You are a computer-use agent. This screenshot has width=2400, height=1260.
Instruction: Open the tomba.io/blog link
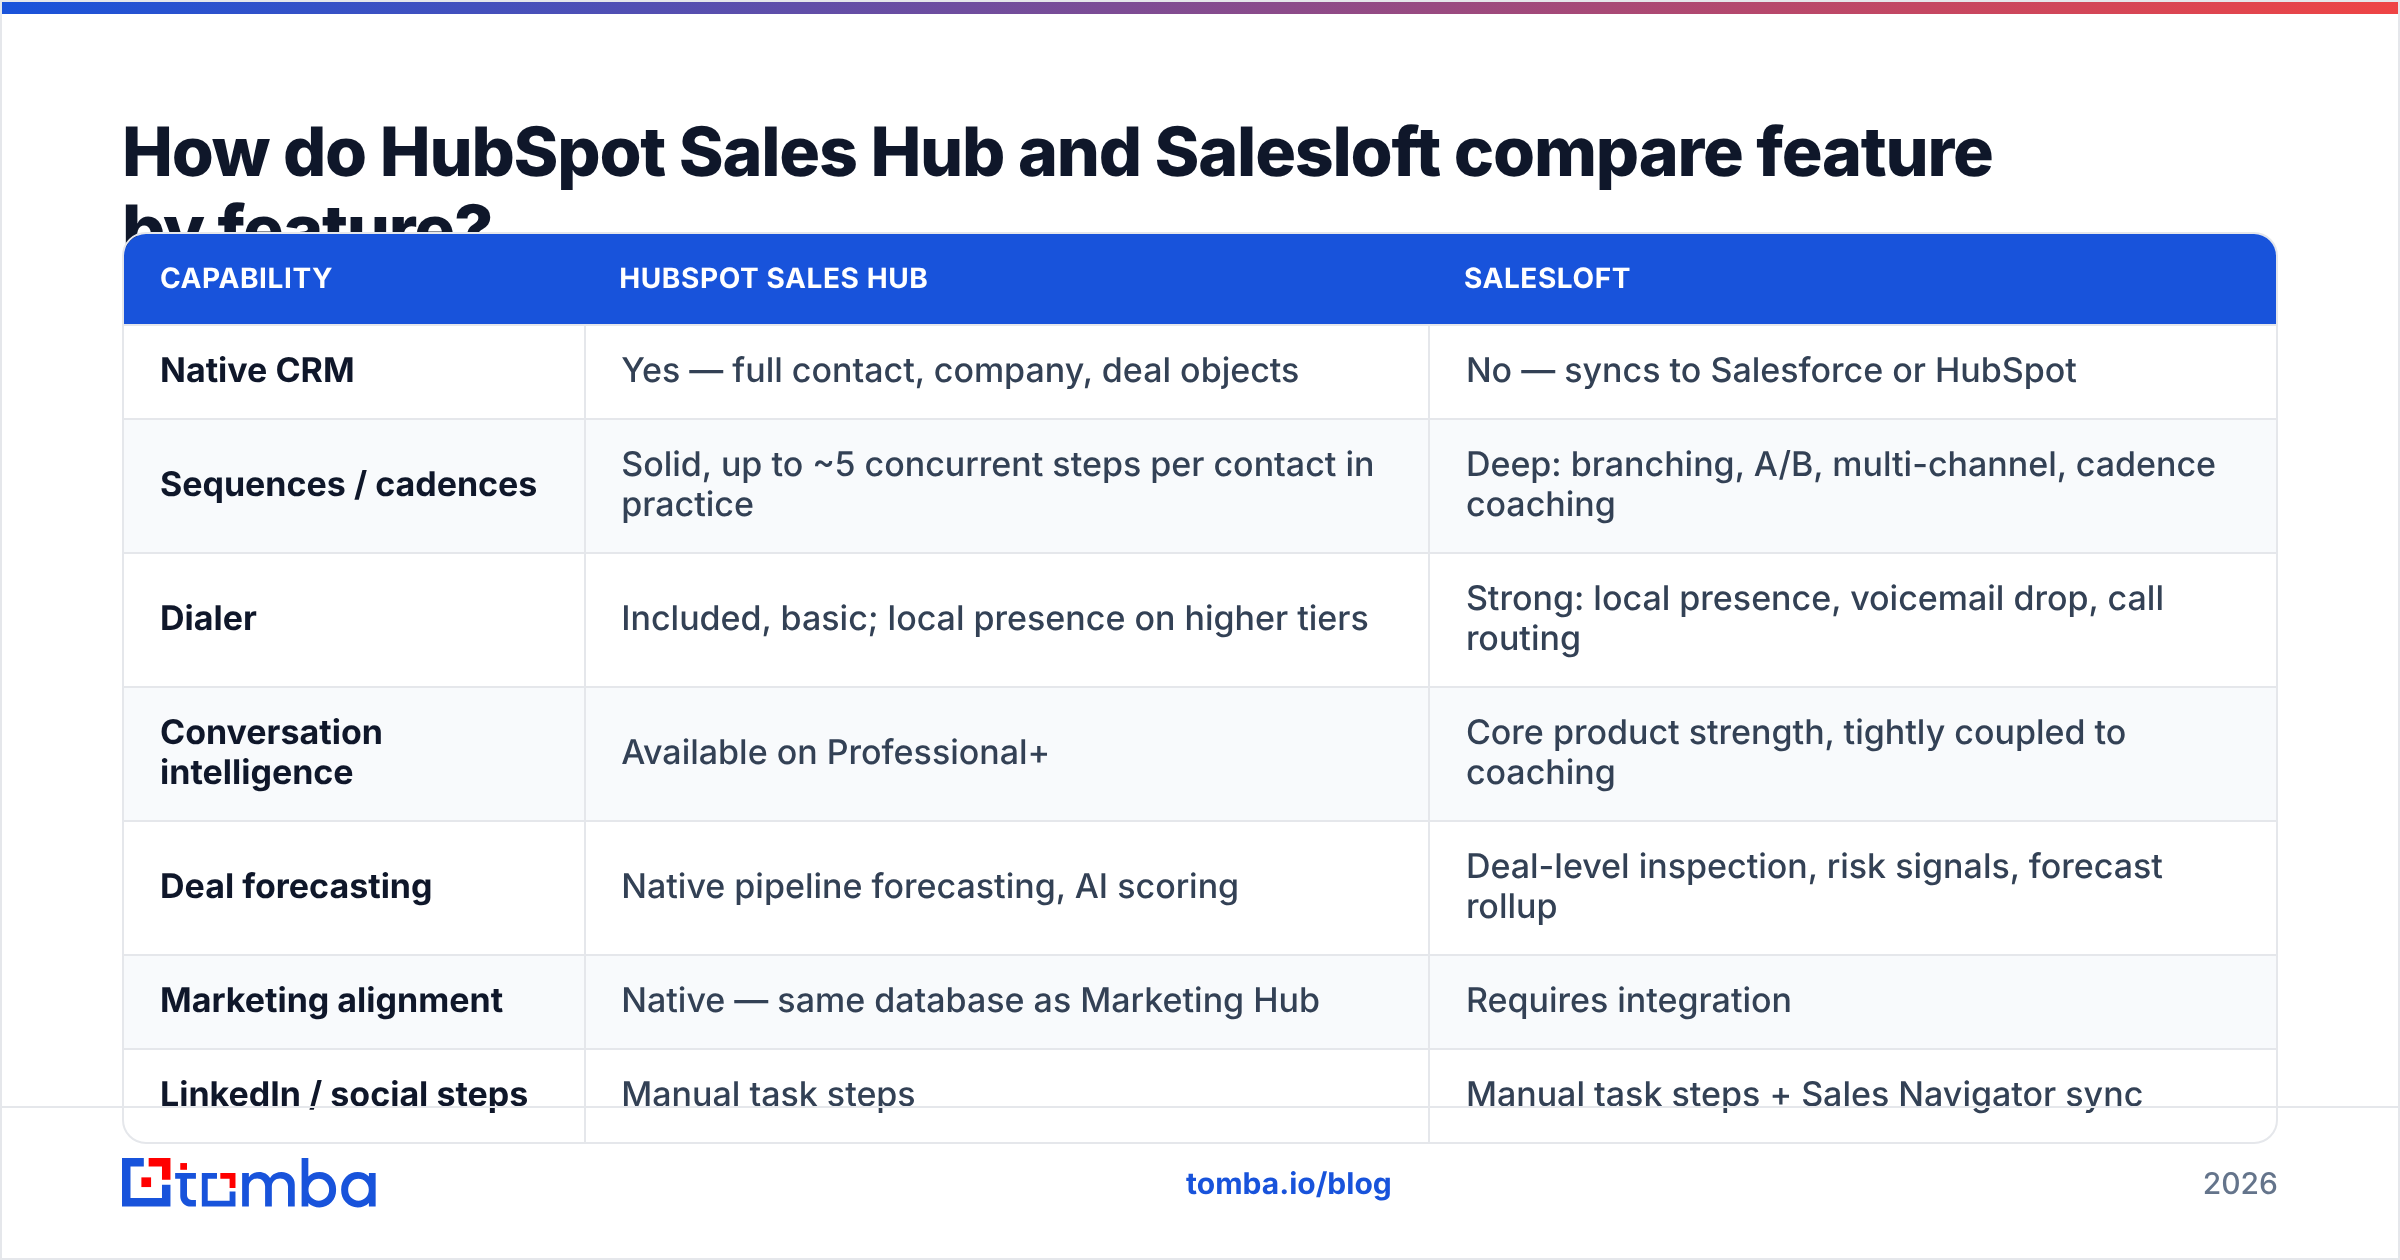(x=1288, y=1184)
